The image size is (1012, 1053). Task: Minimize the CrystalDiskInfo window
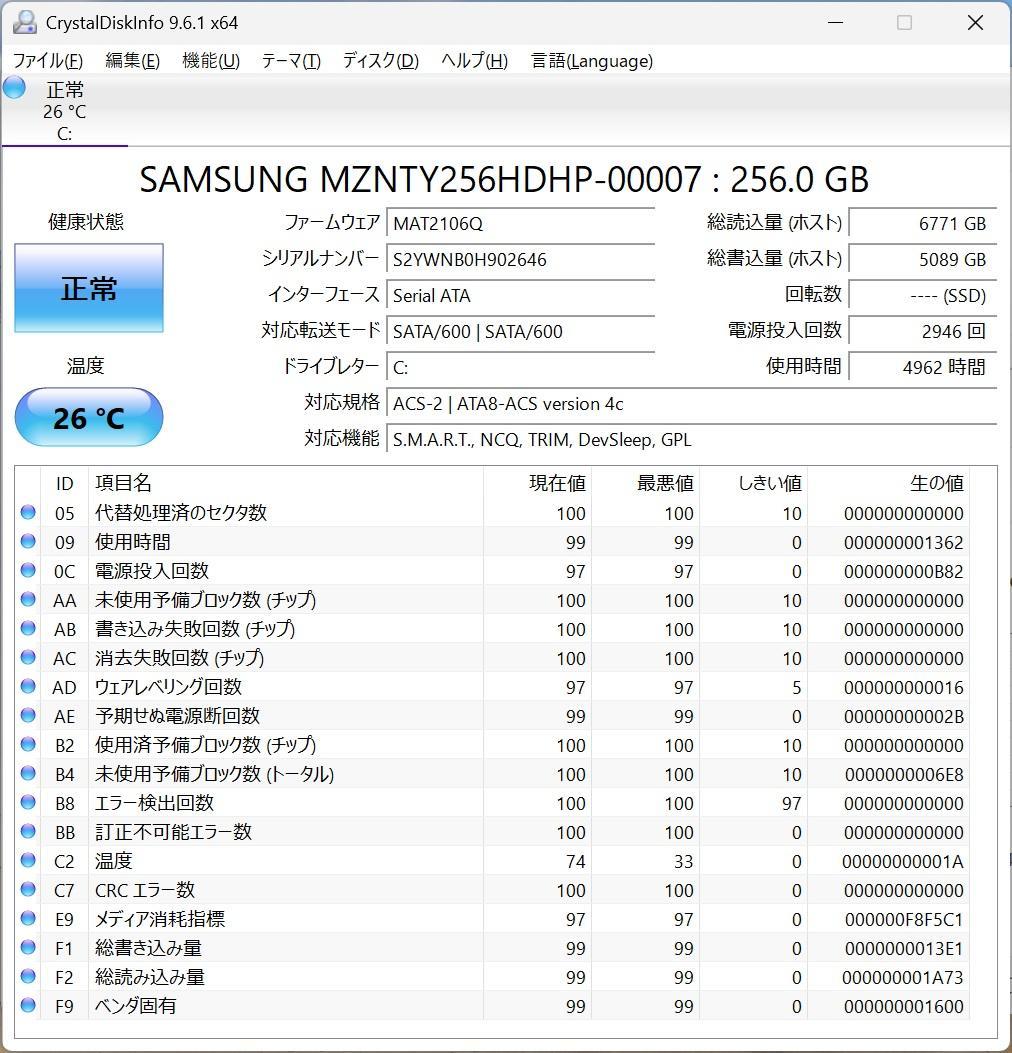tap(835, 22)
